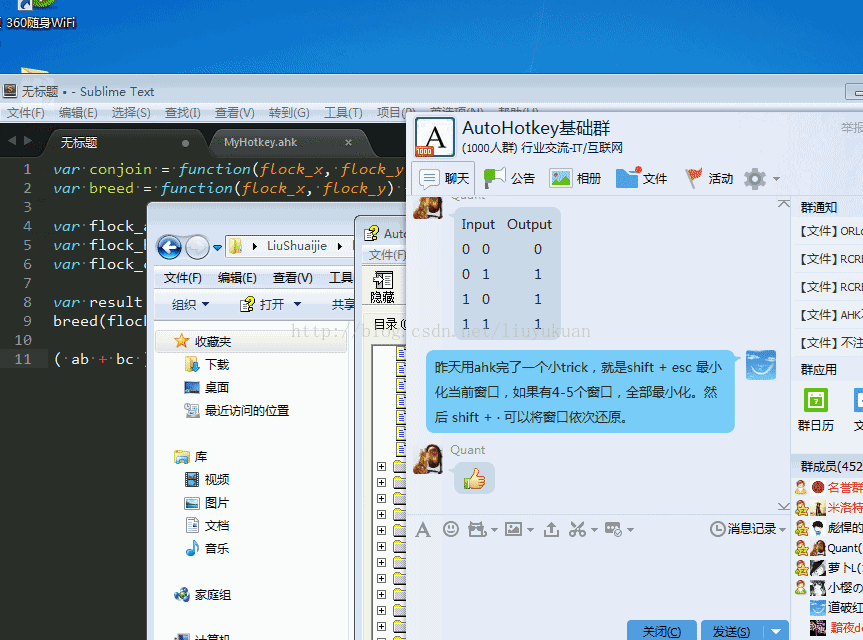Click chat scroll down arrow

point(784,506)
